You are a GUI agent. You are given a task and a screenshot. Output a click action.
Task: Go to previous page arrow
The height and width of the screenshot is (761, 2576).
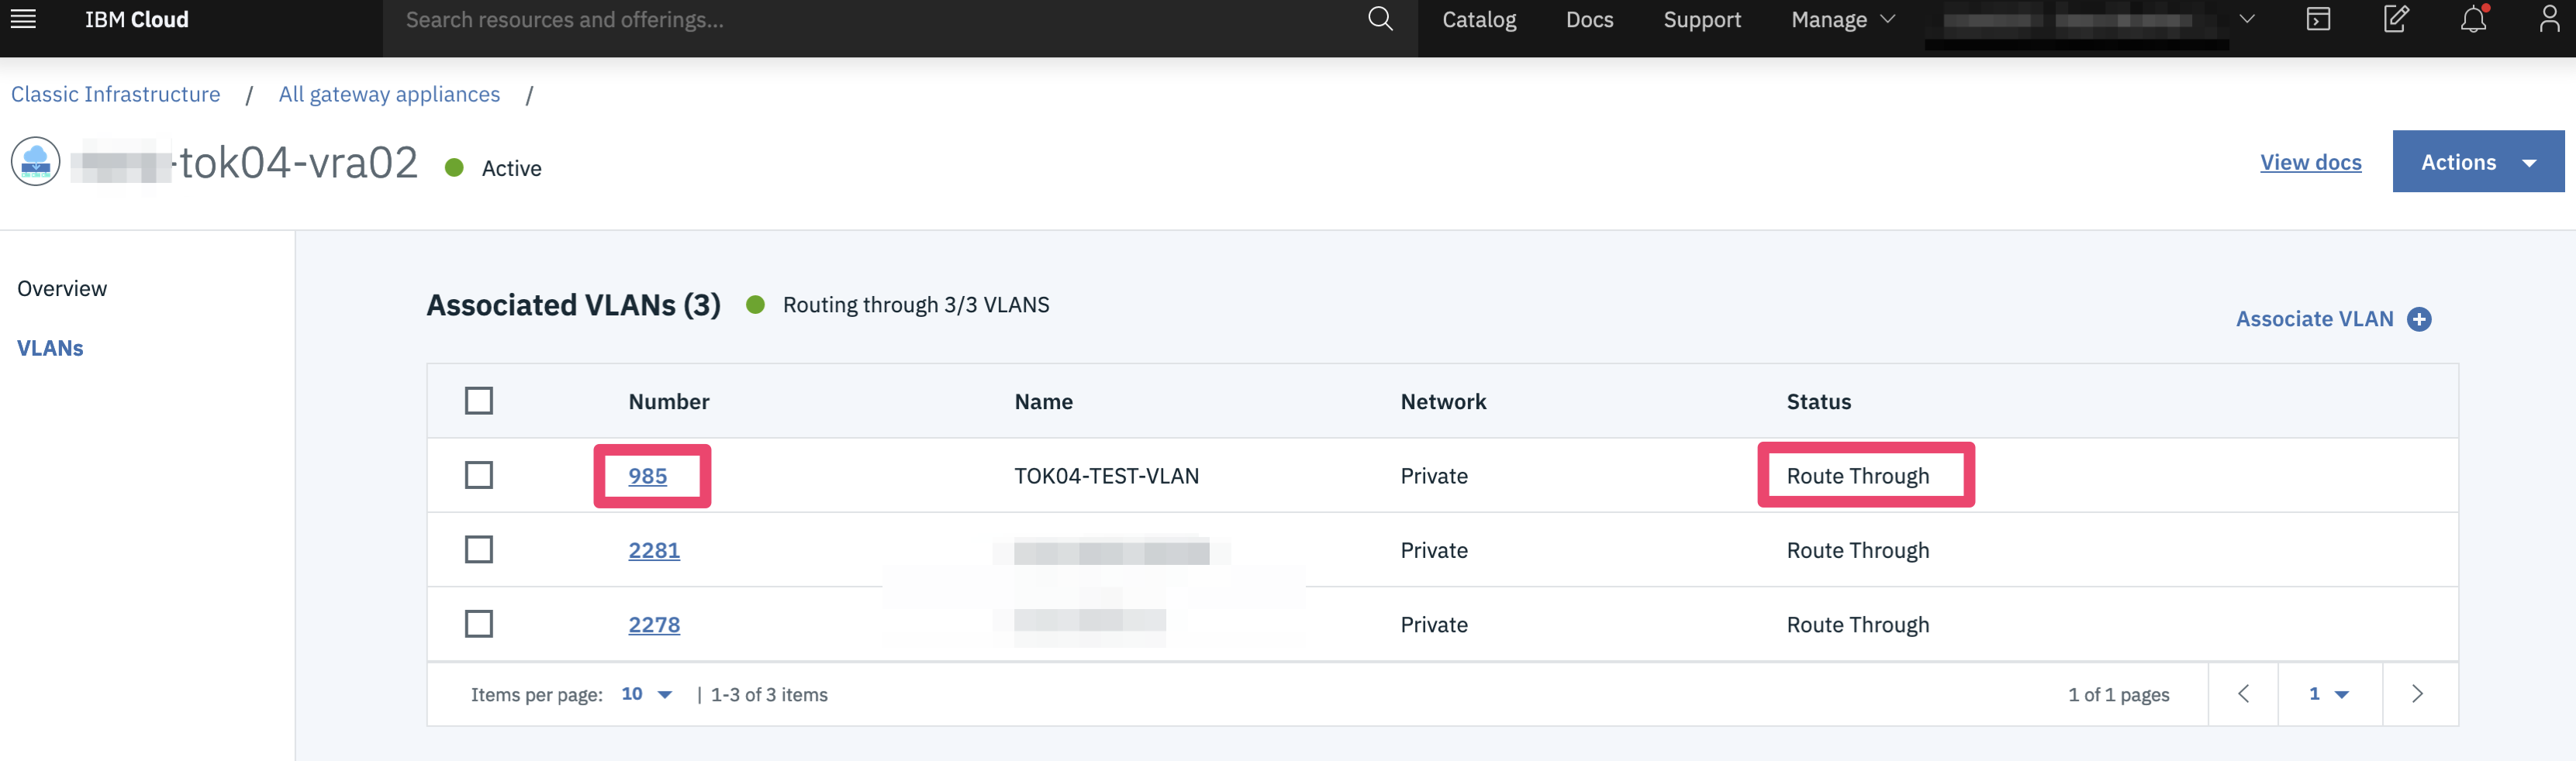click(2243, 694)
